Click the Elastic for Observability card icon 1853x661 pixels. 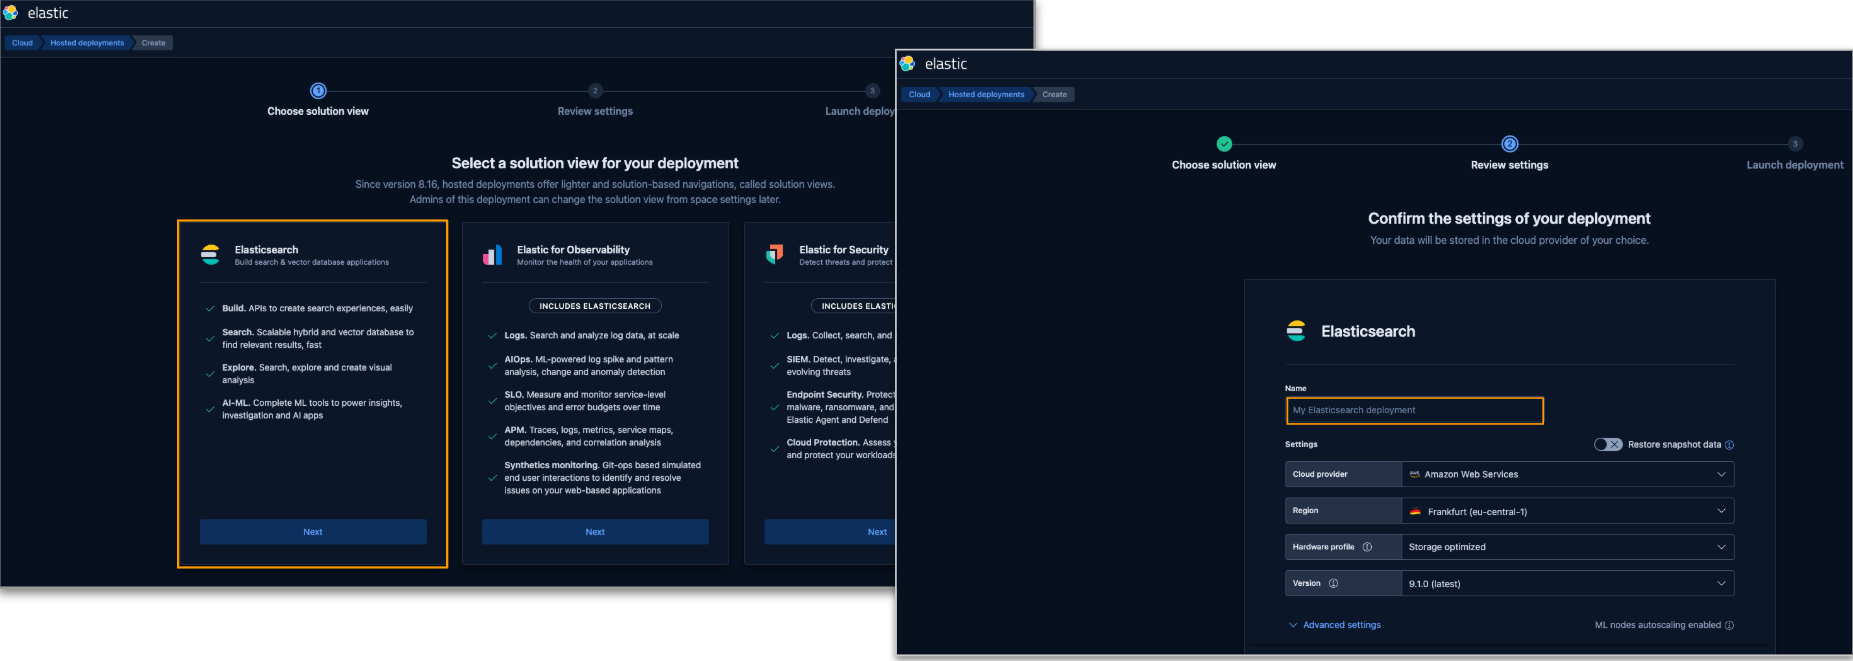click(x=492, y=254)
